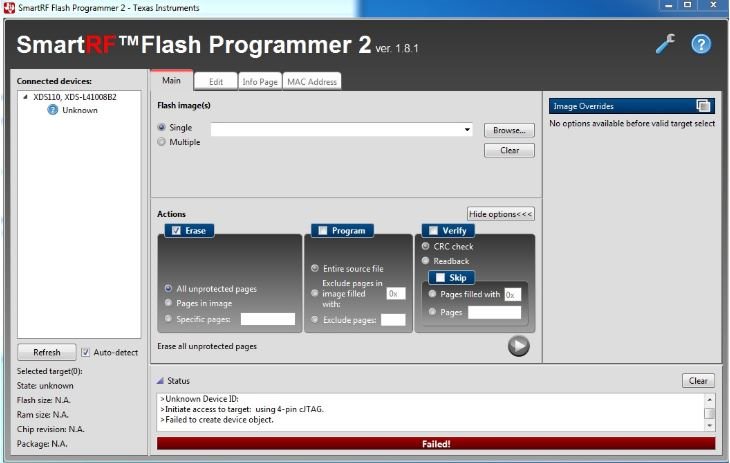Open the MAC Address tab
Viewport: 730px width, 463px height.
(312, 82)
